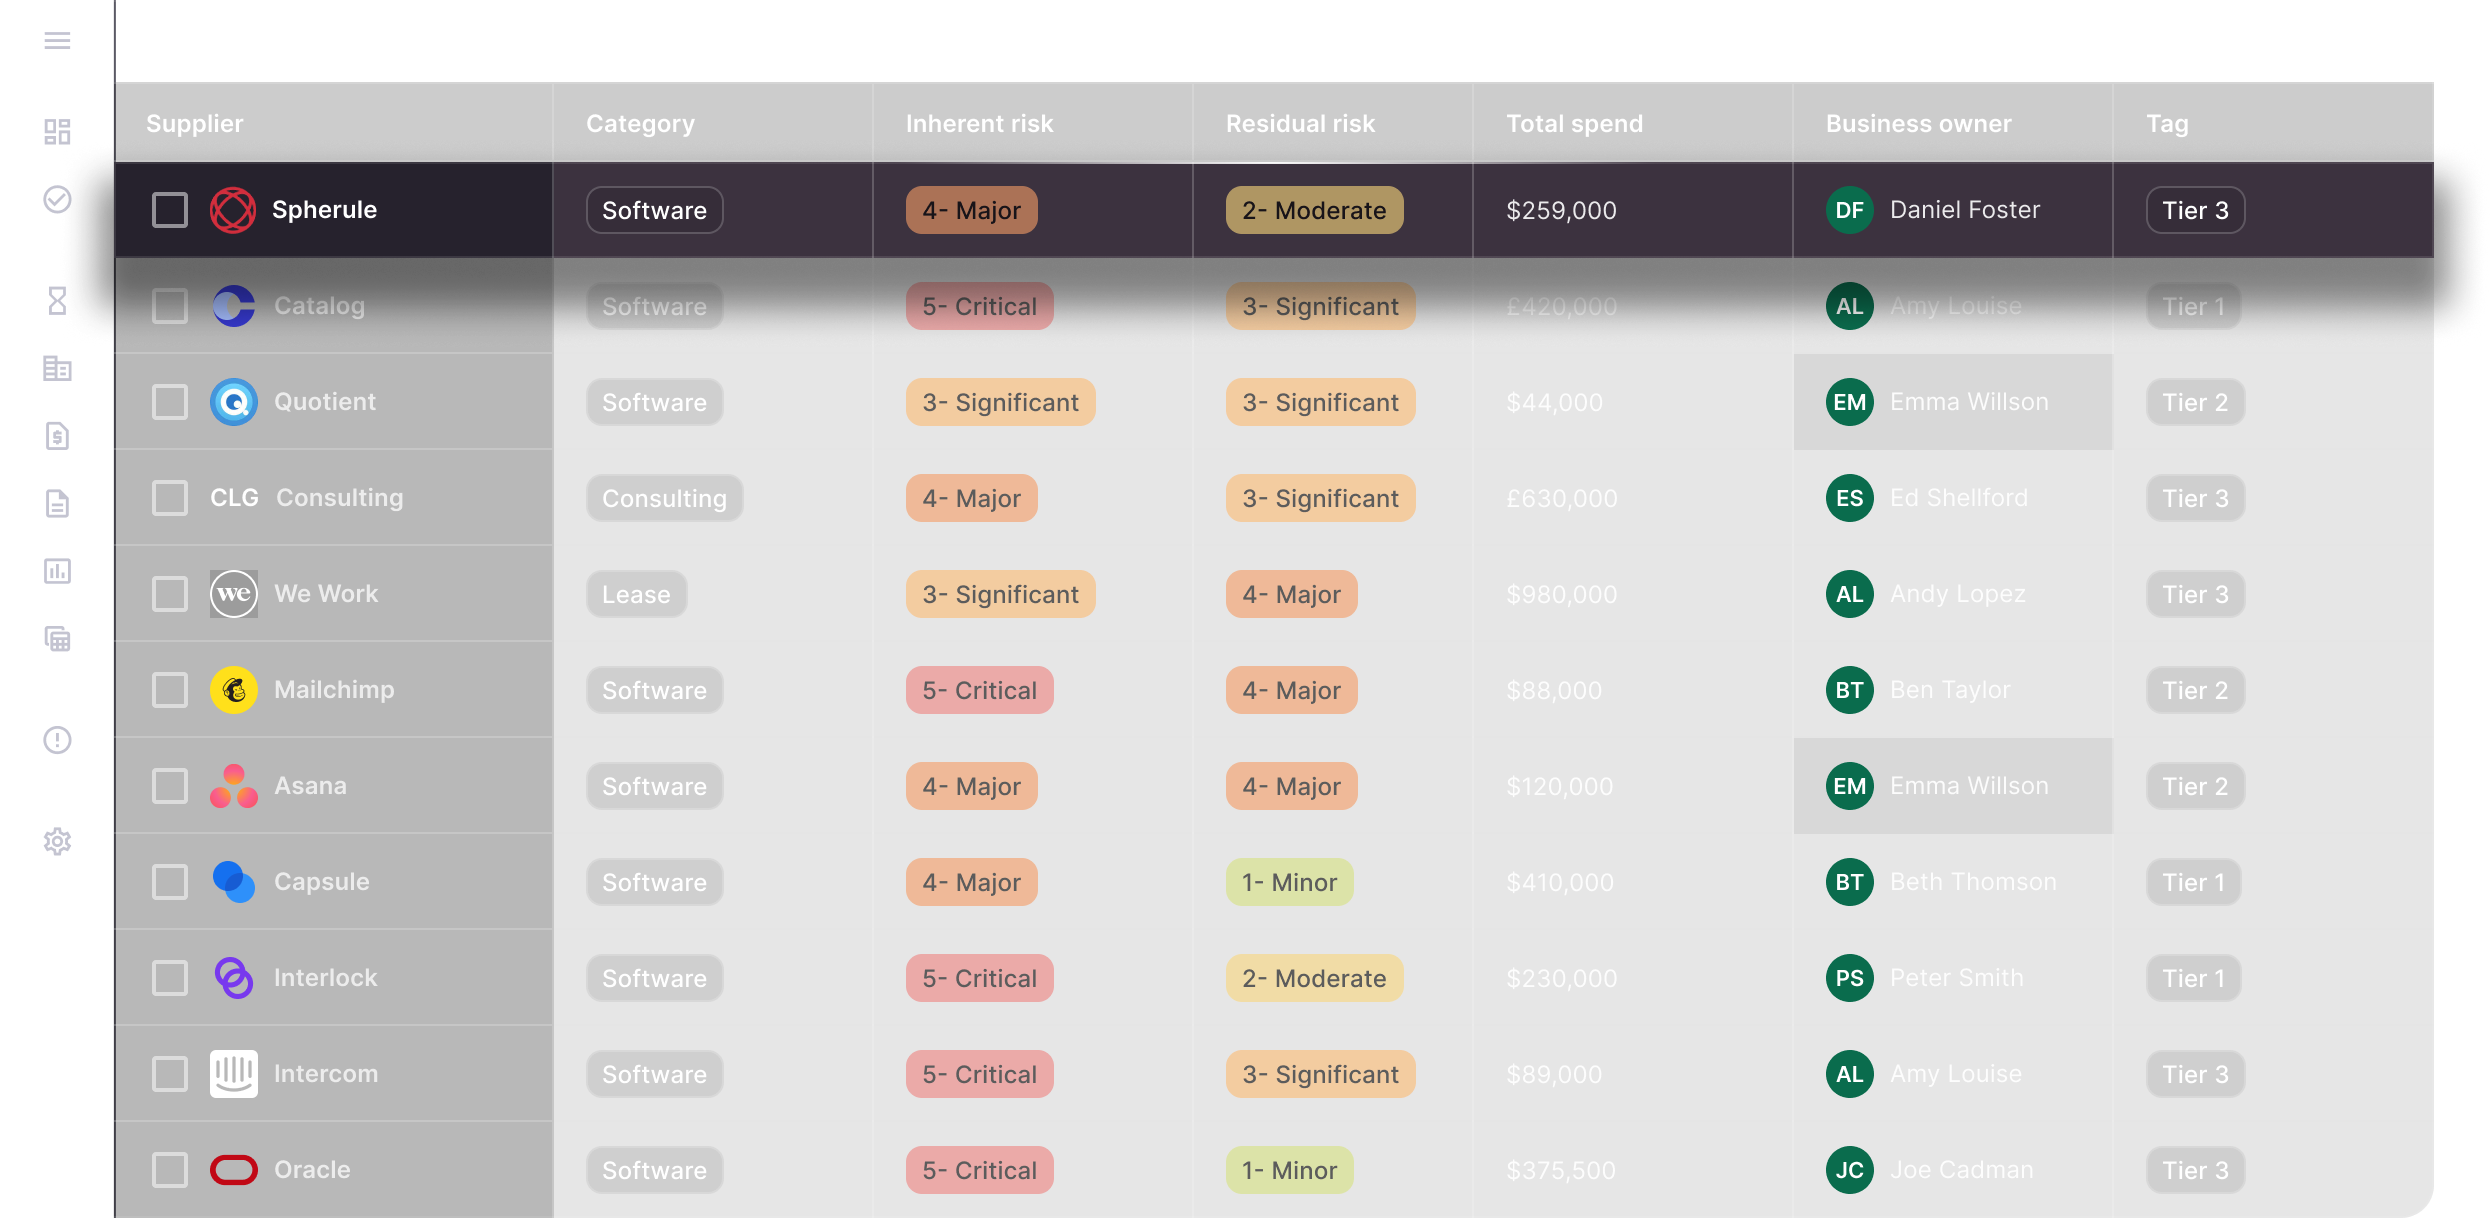Screen dimensions: 2490x1218
Task: Click the Intercom logo icon
Action: [x=233, y=1074]
